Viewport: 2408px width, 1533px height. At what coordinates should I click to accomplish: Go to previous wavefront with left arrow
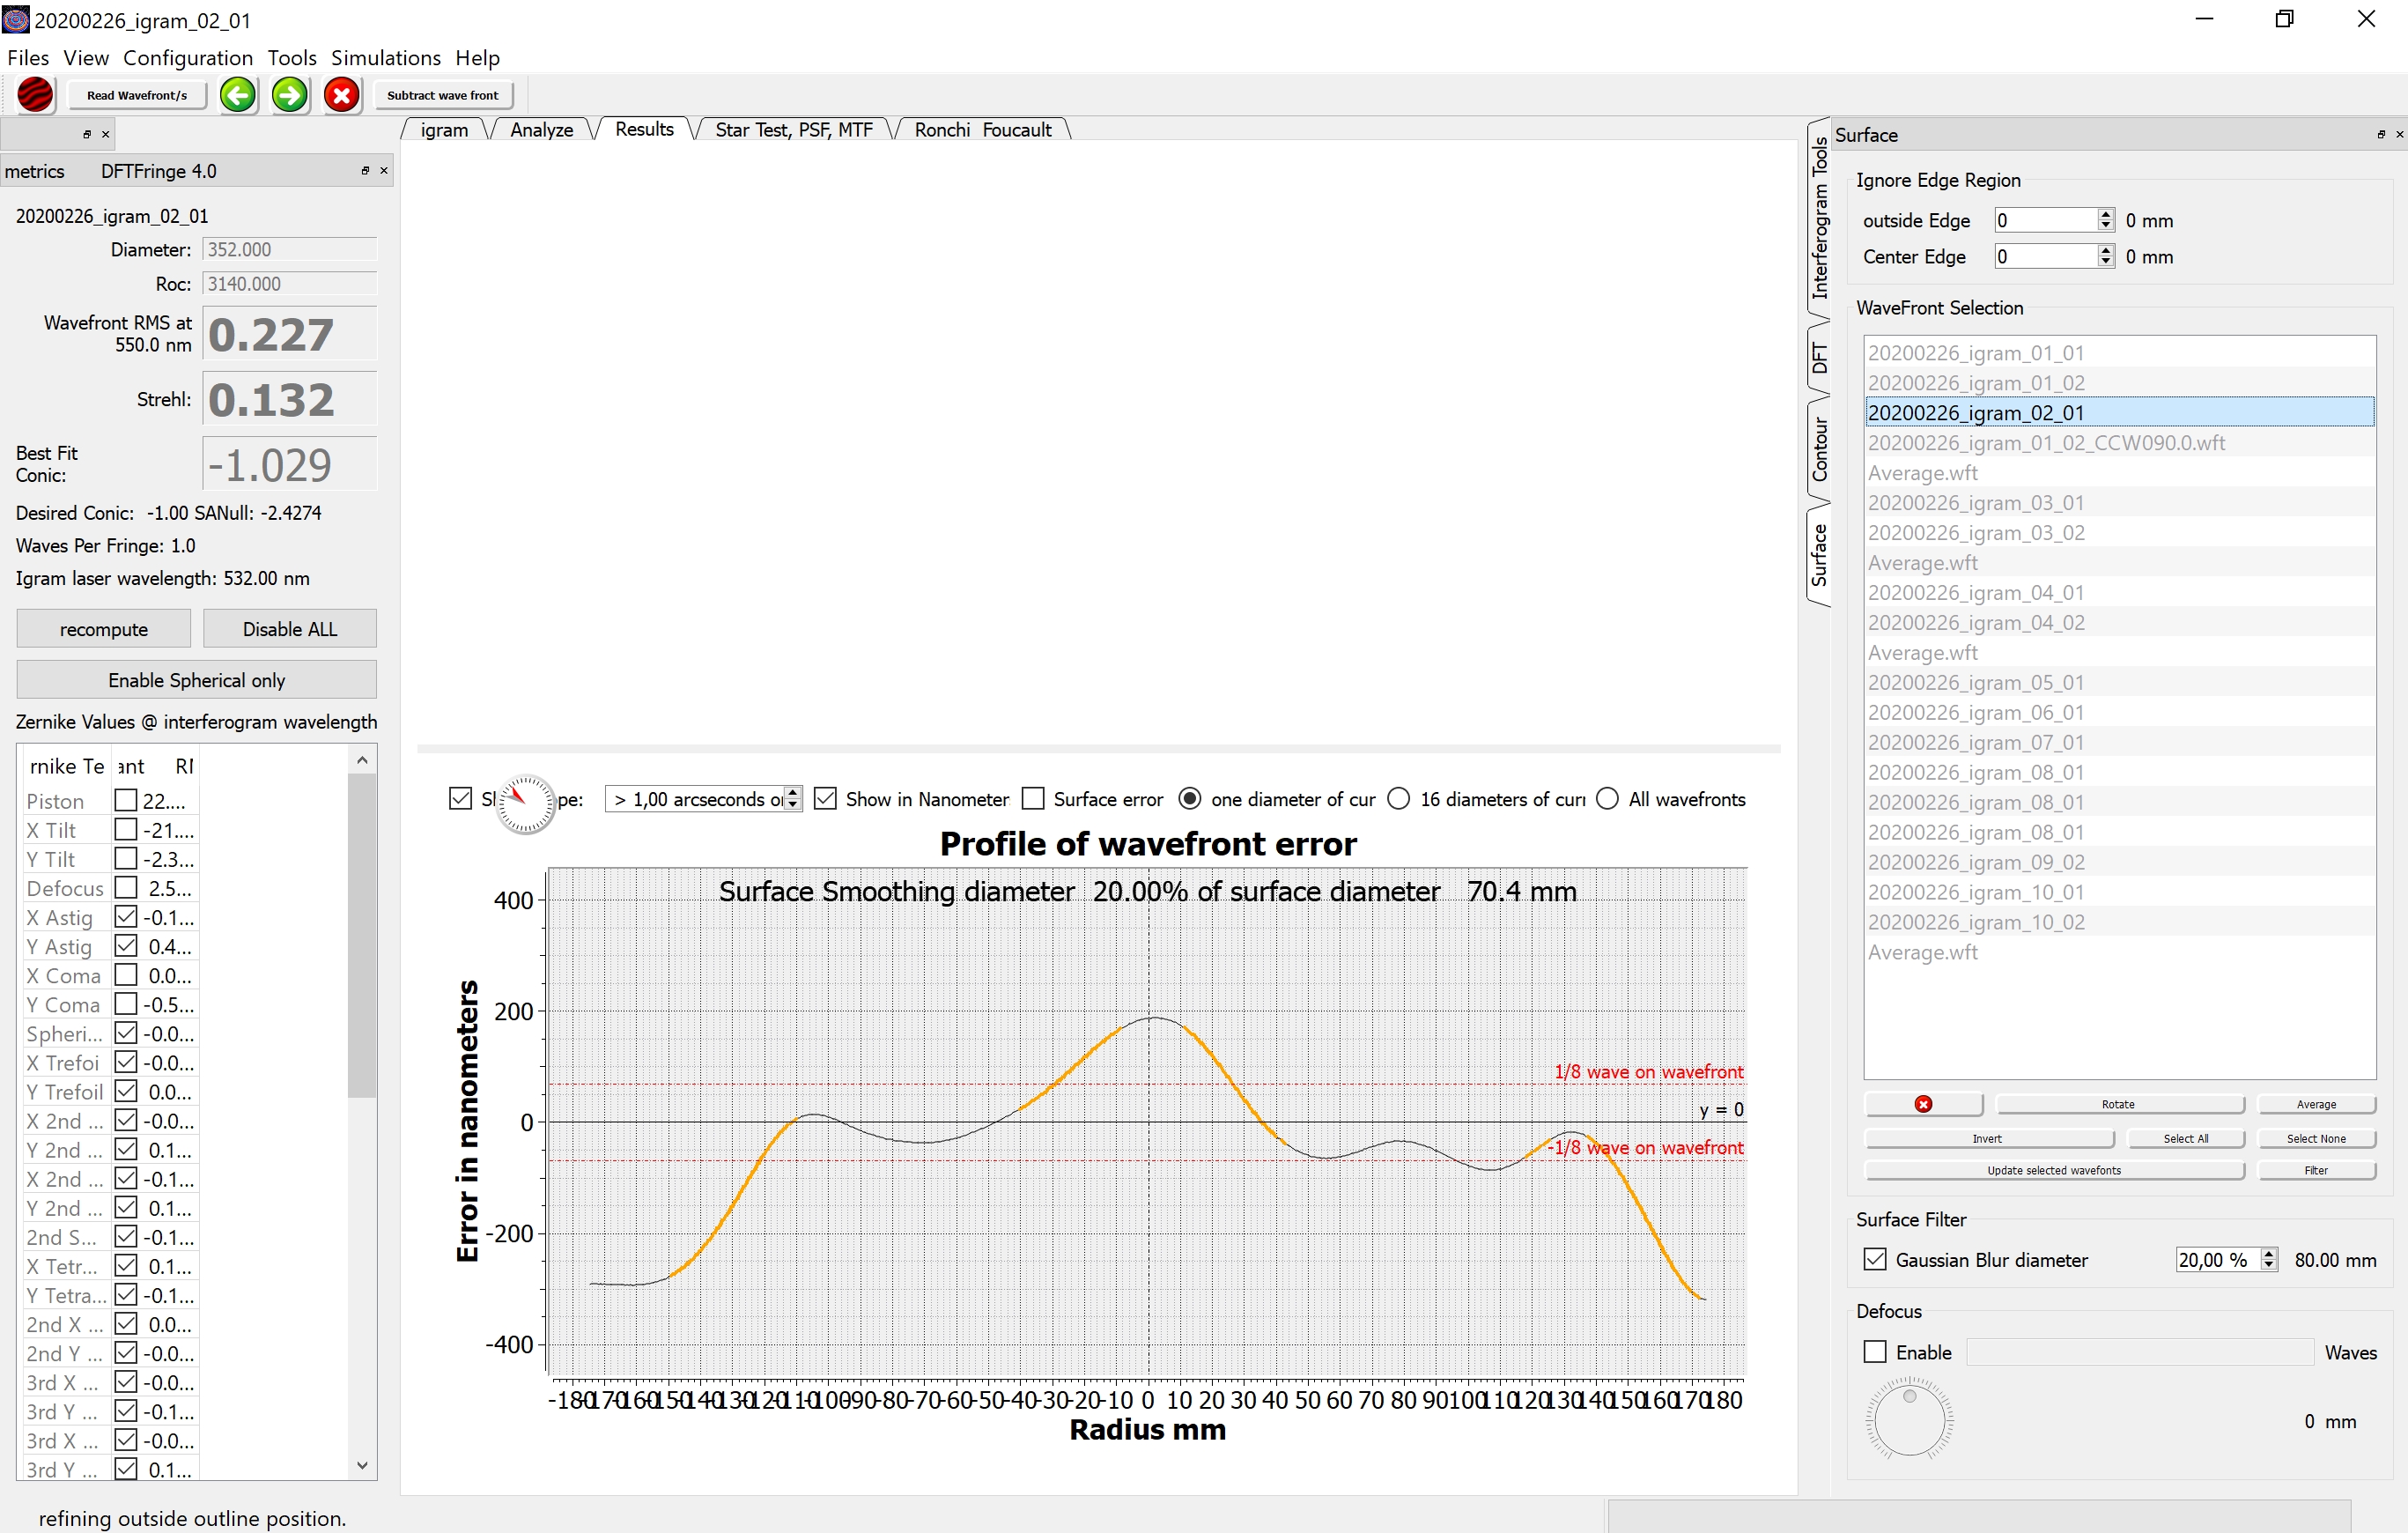(x=238, y=95)
